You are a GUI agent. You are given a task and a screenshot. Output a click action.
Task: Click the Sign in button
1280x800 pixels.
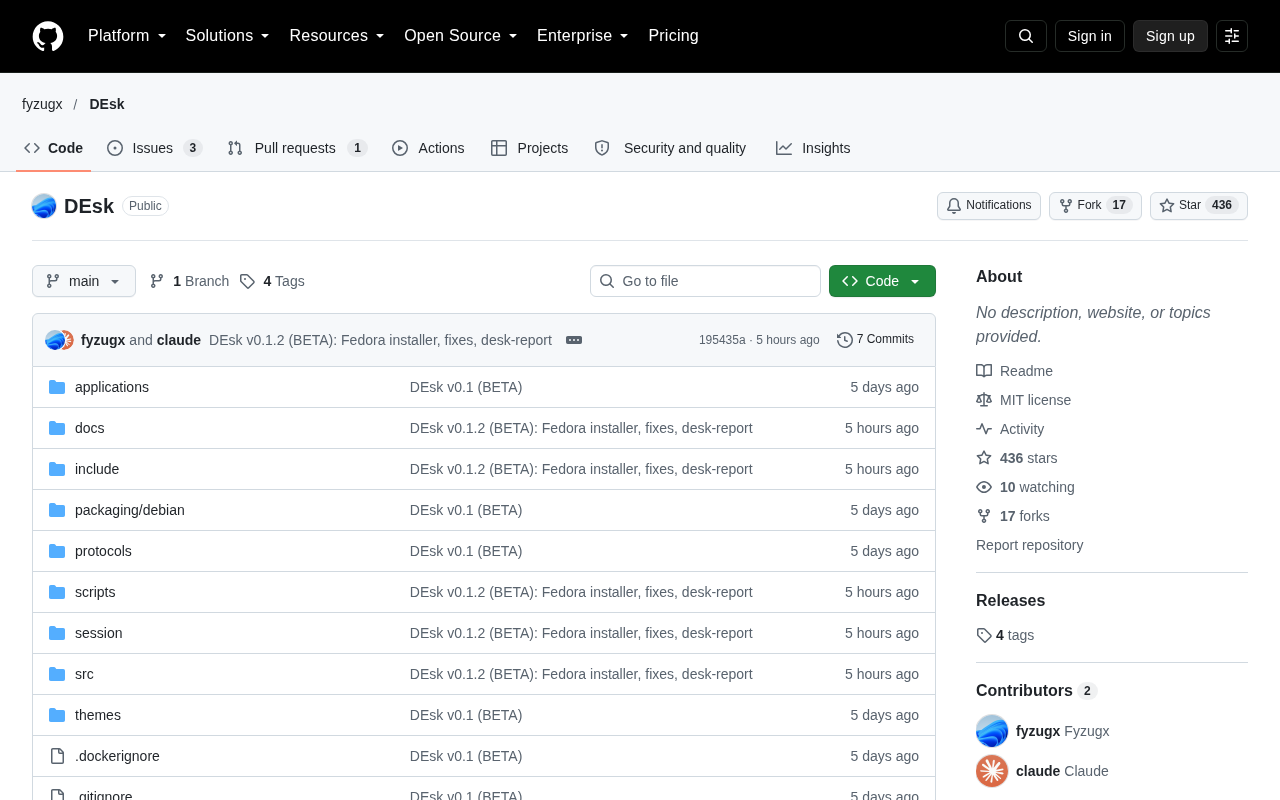[1090, 36]
